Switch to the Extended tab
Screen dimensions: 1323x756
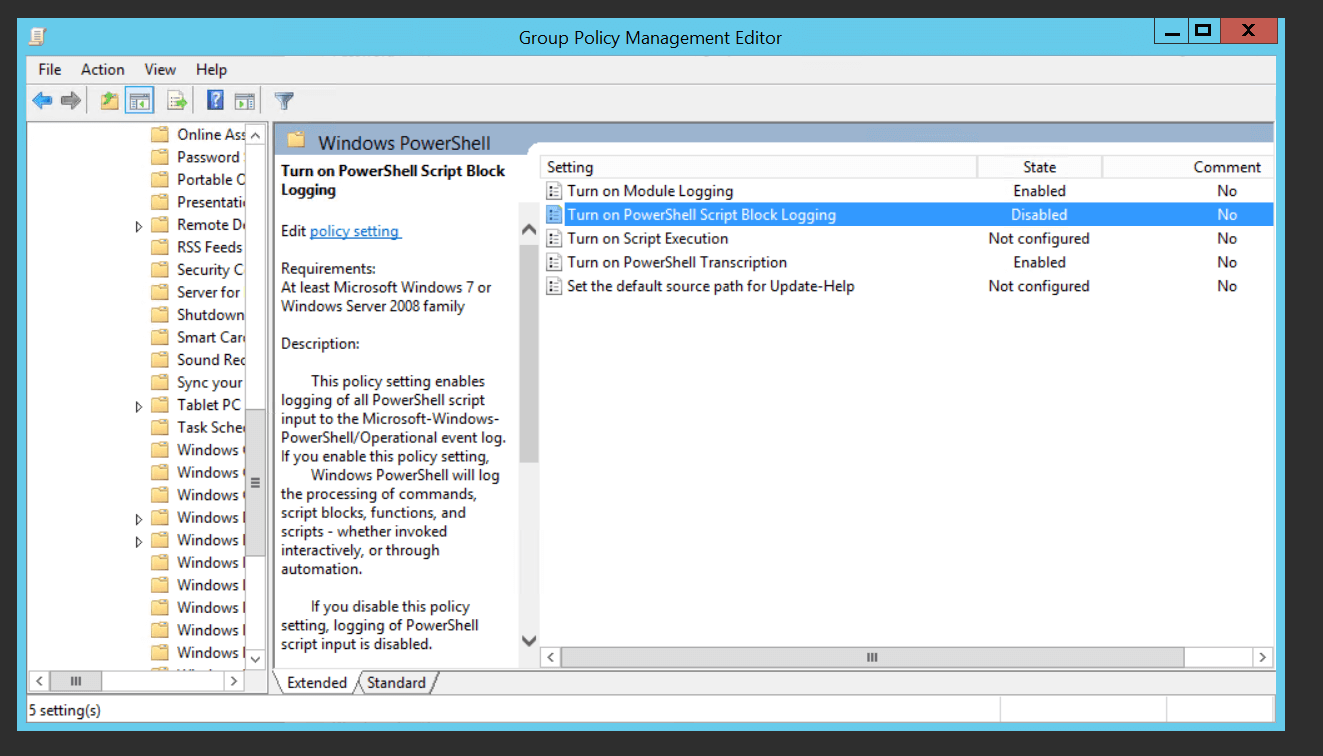click(316, 683)
